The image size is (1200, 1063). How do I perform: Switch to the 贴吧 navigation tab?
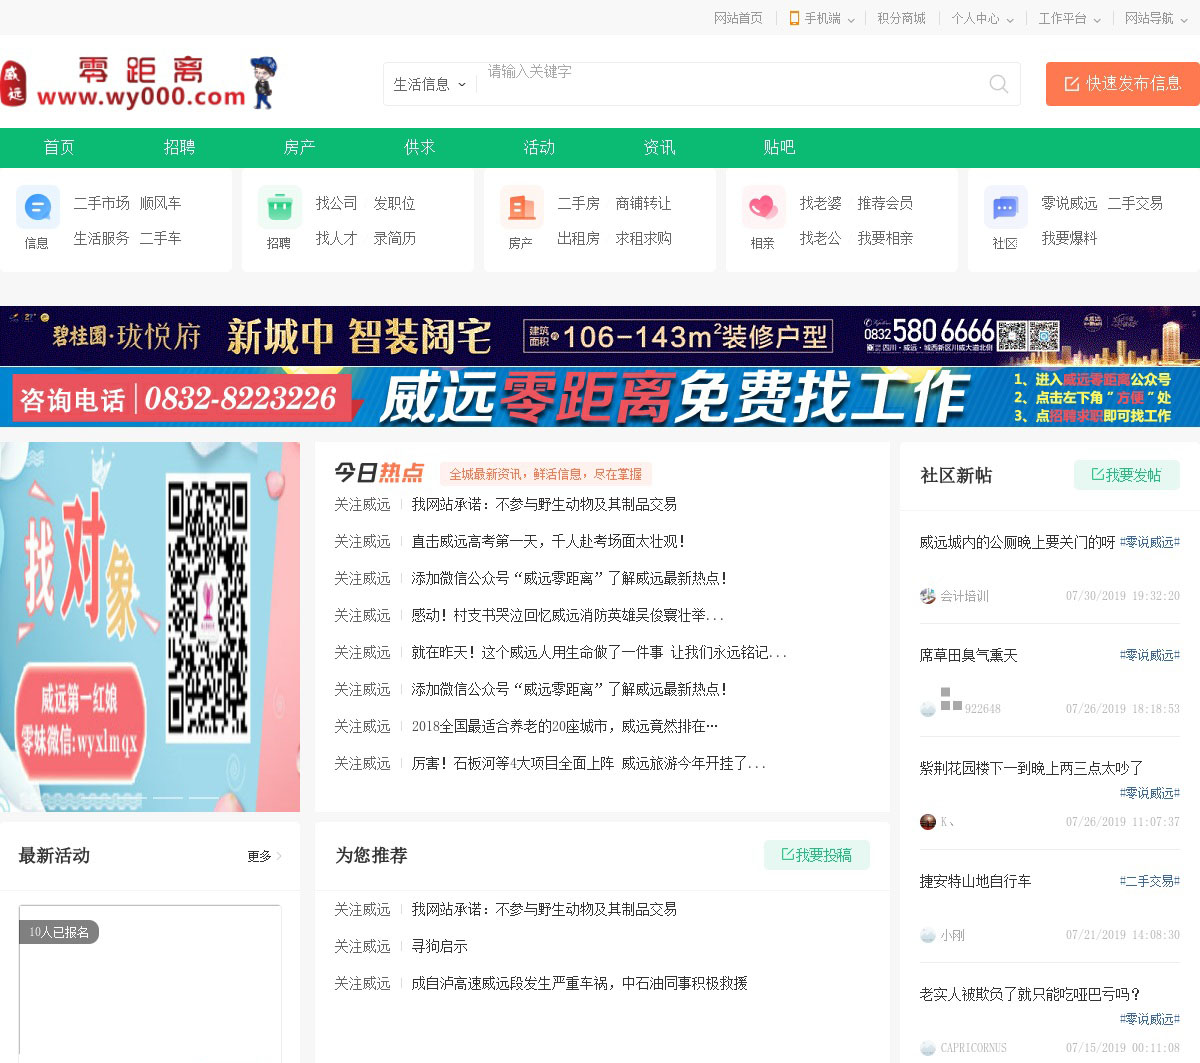(x=779, y=147)
